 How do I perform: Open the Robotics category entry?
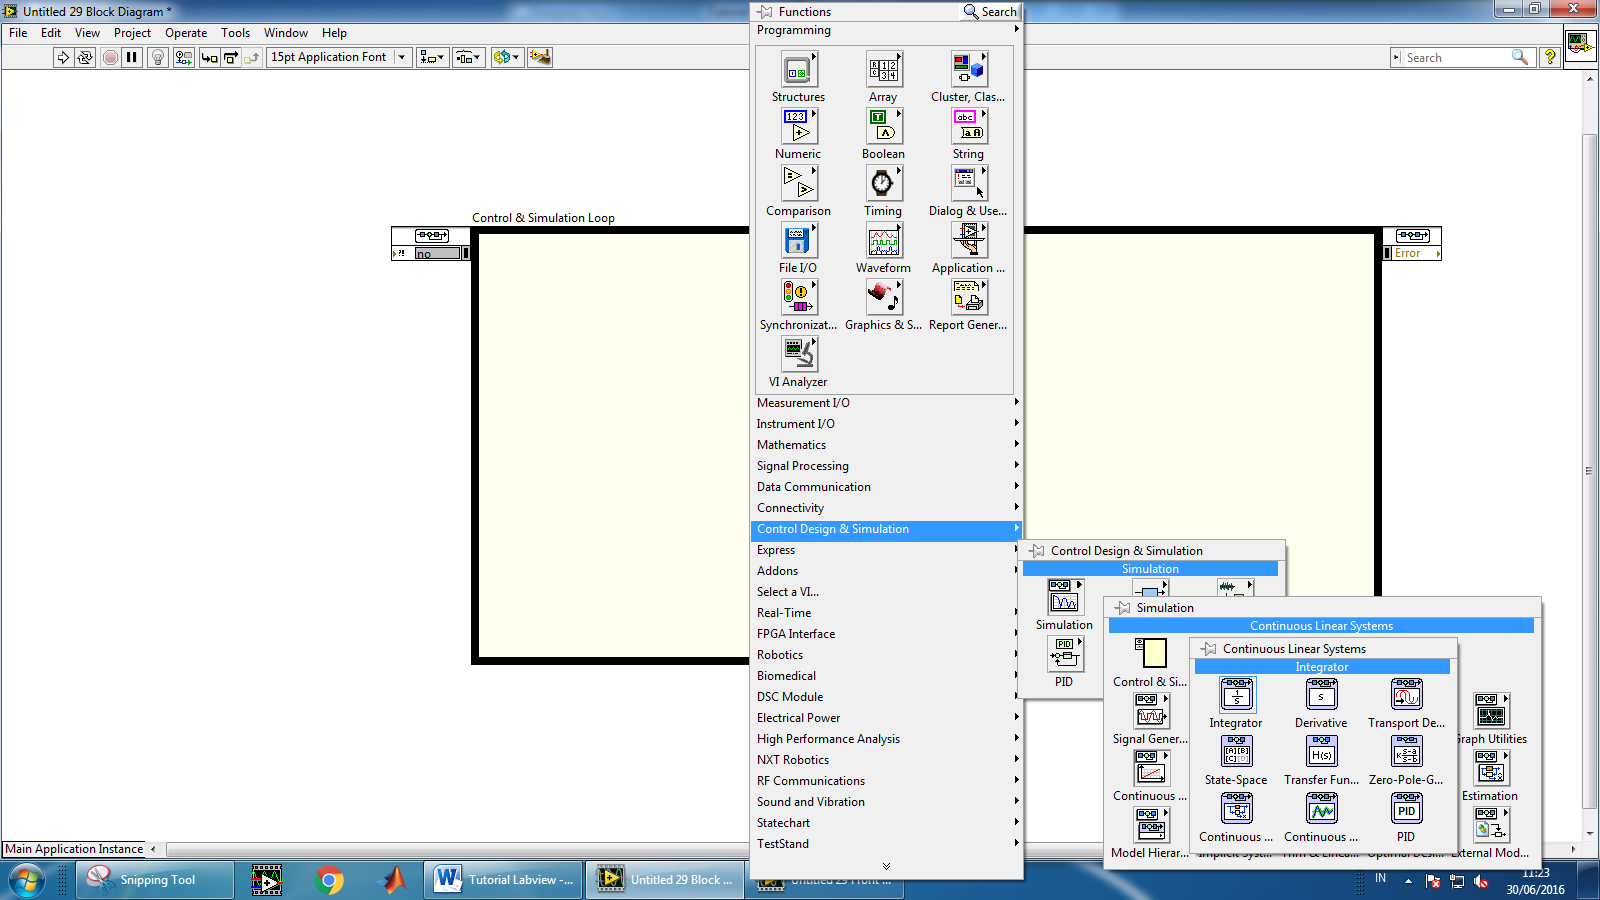(x=887, y=655)
